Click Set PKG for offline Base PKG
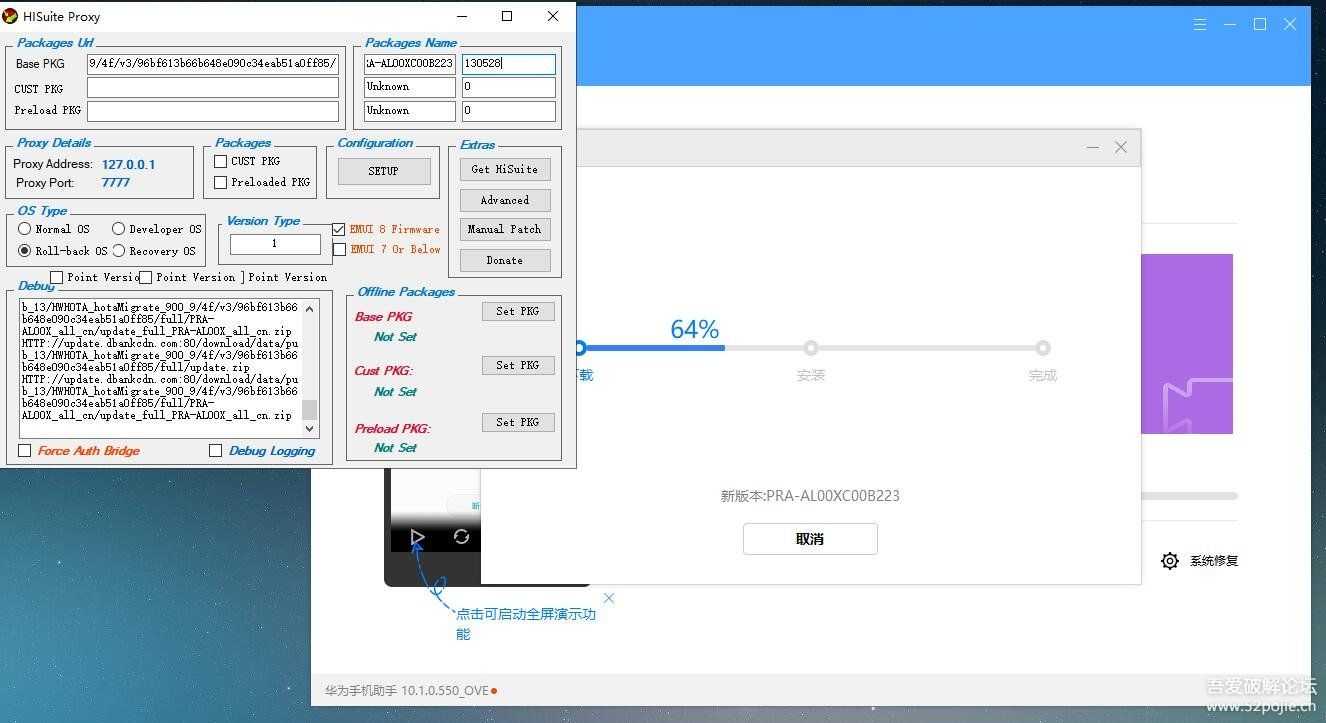Viewport: 1326px width, 723px height. pos(518,311)
